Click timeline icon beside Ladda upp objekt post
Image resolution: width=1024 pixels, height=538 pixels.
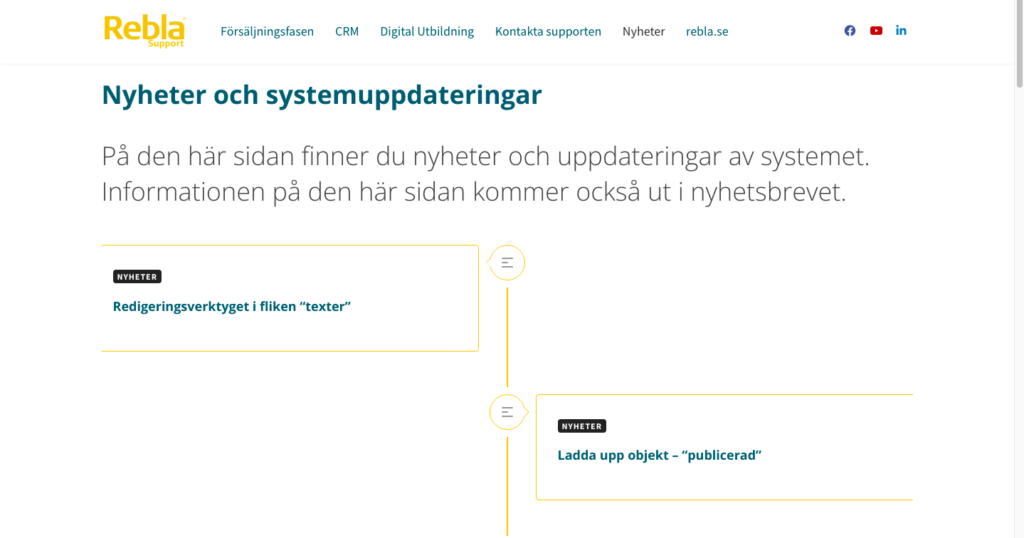tap(507, 412)
